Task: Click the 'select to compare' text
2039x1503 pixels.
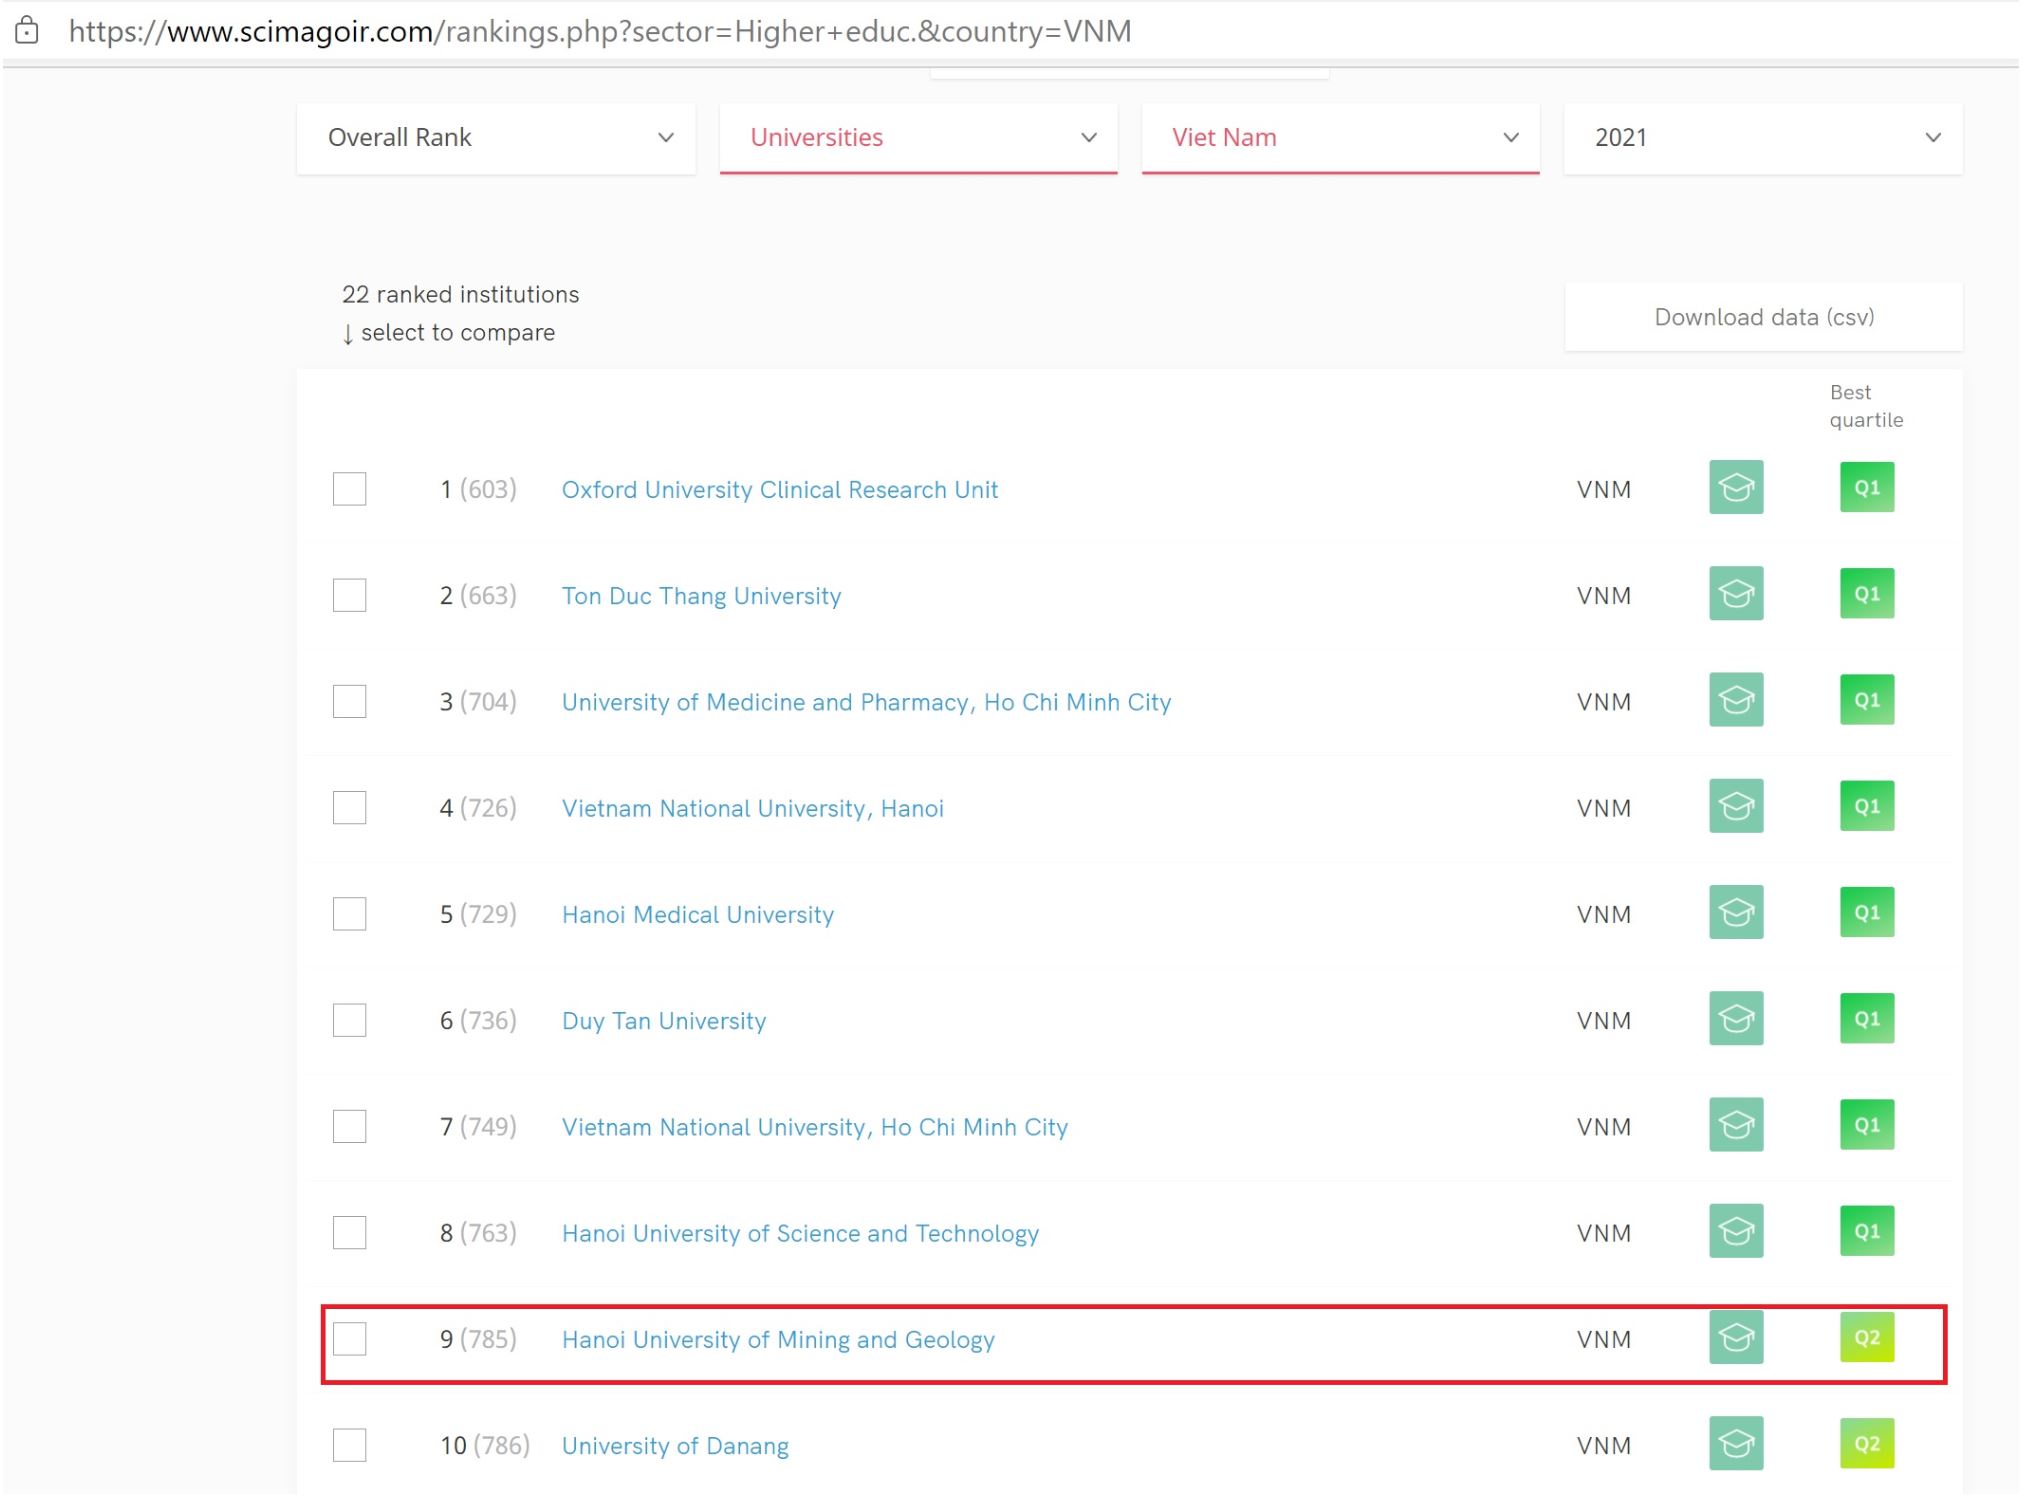Action: [x=457, y=332]
